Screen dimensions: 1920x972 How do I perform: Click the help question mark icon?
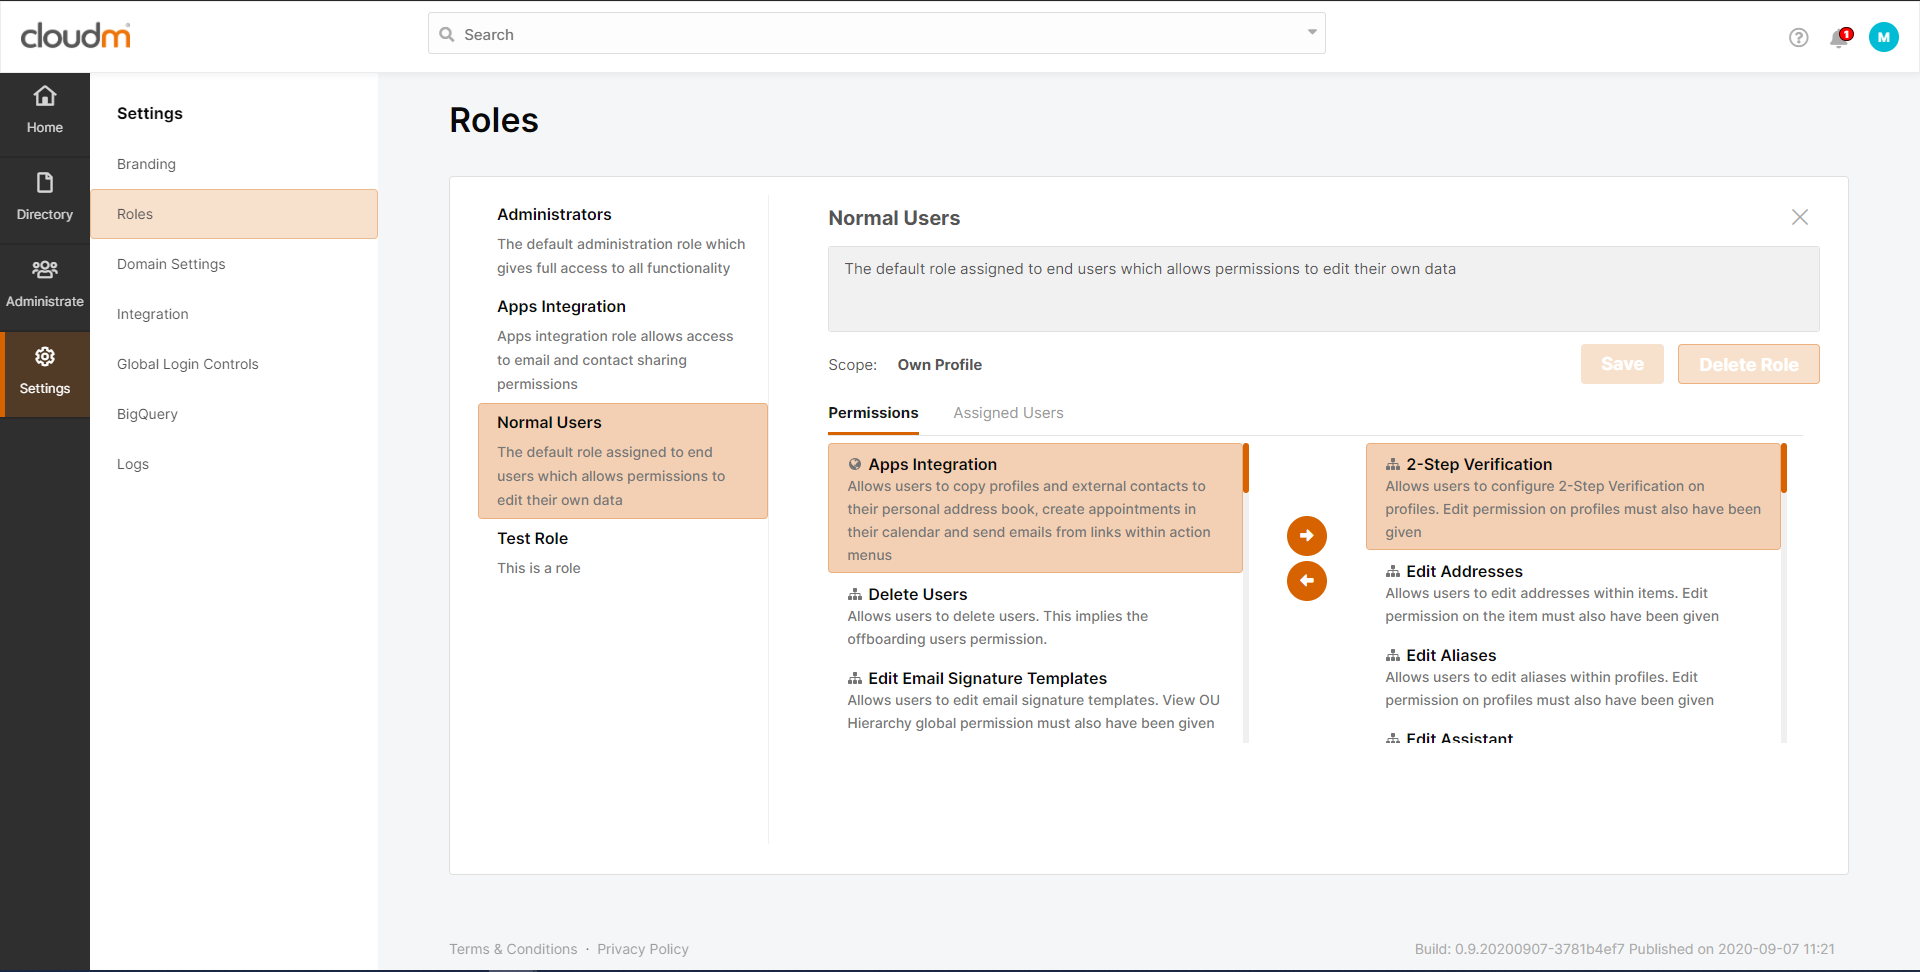[x=1798, y=38]
